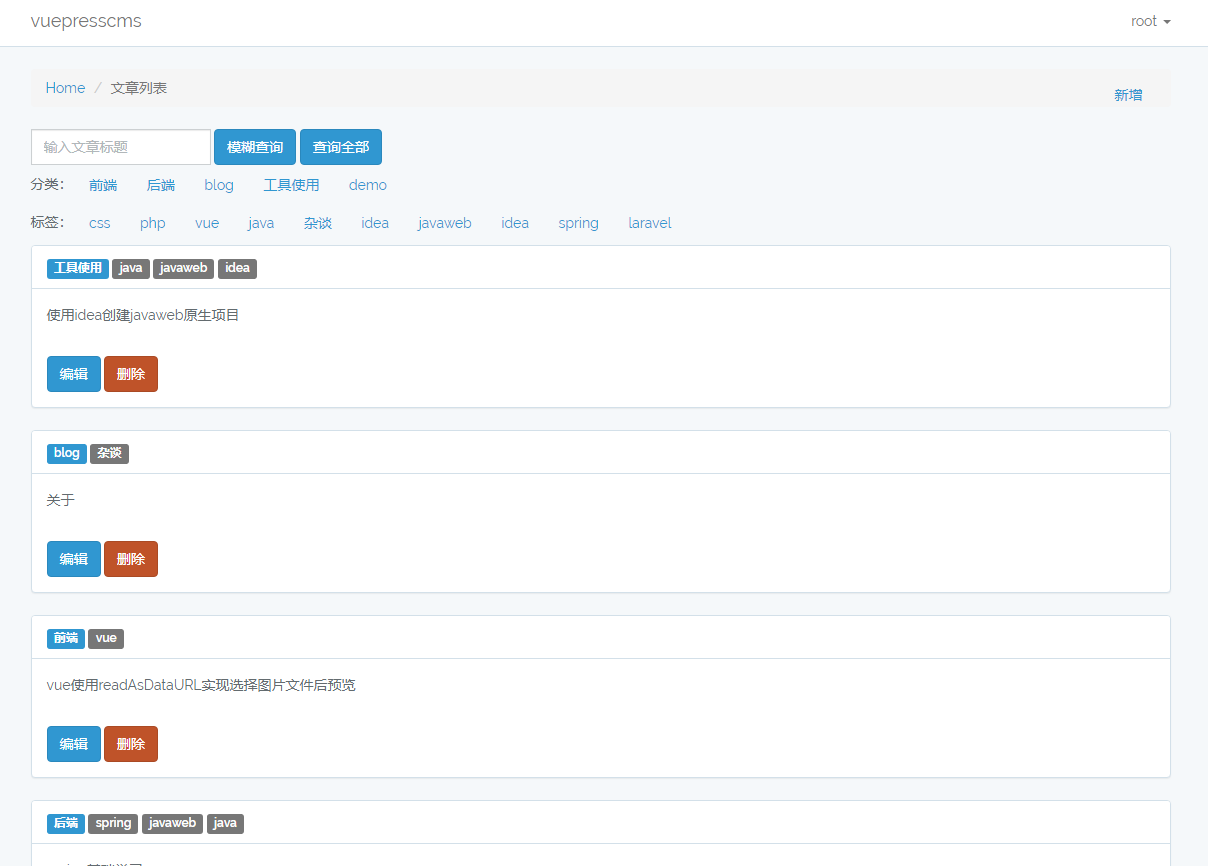The height and width of the screenshot is (866, 1208).
Task: Filter by category 前端
Action: tap(103, 185)
